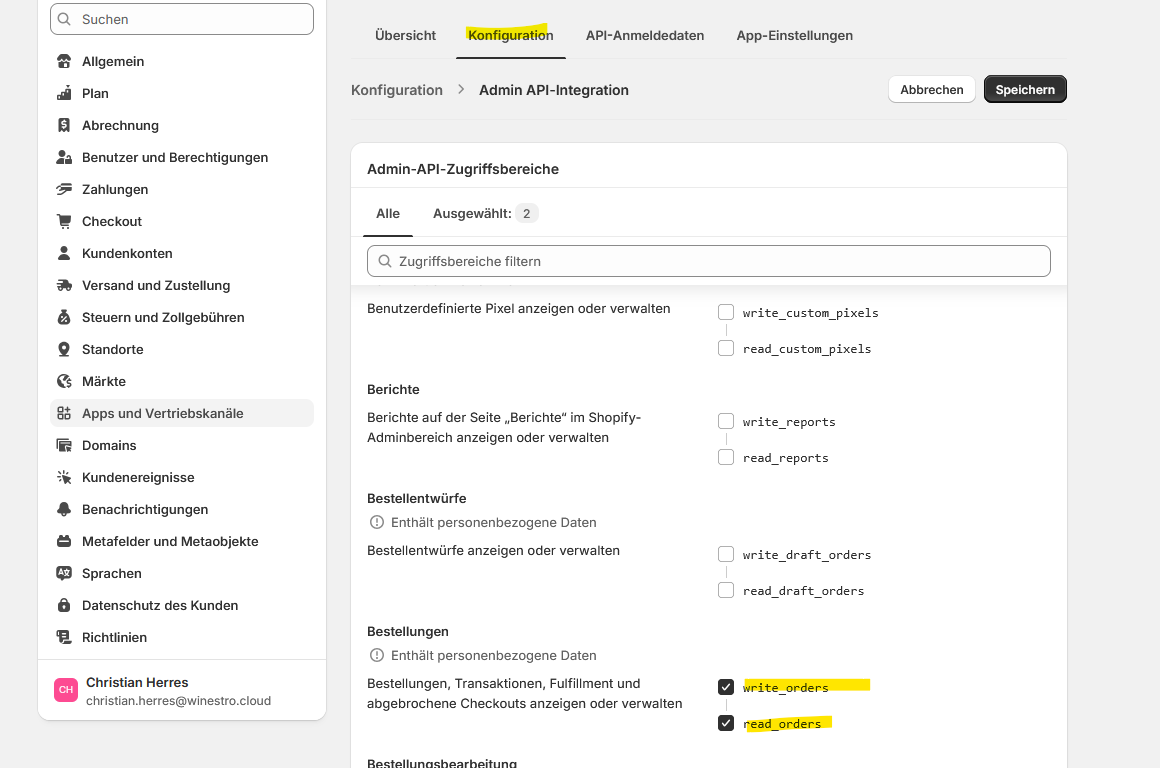The width and height of the screenshot is (1160, 768).
Task: Tick the write_custom_pixels checkbox
Action: pos(726,312)
